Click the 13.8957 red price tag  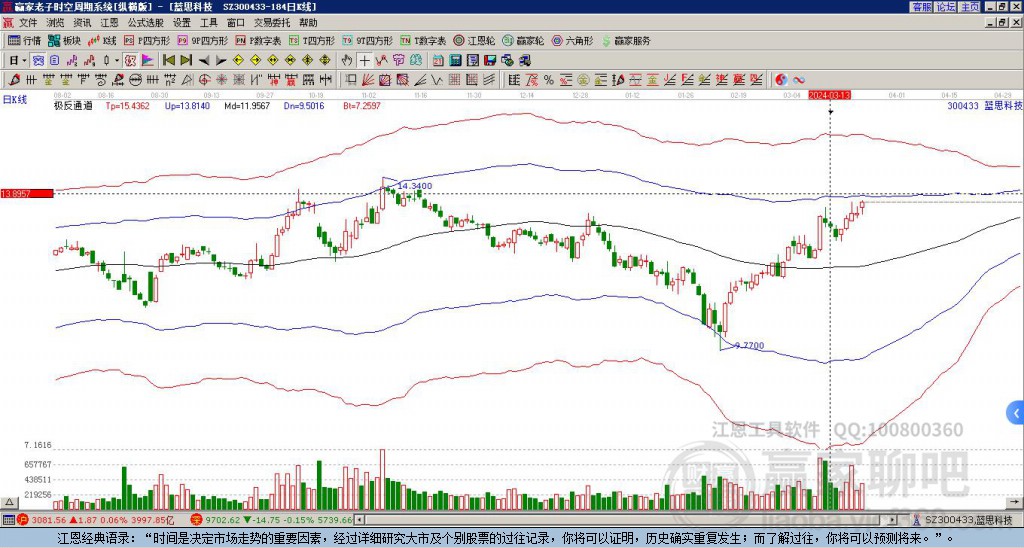tap(27, 194)
